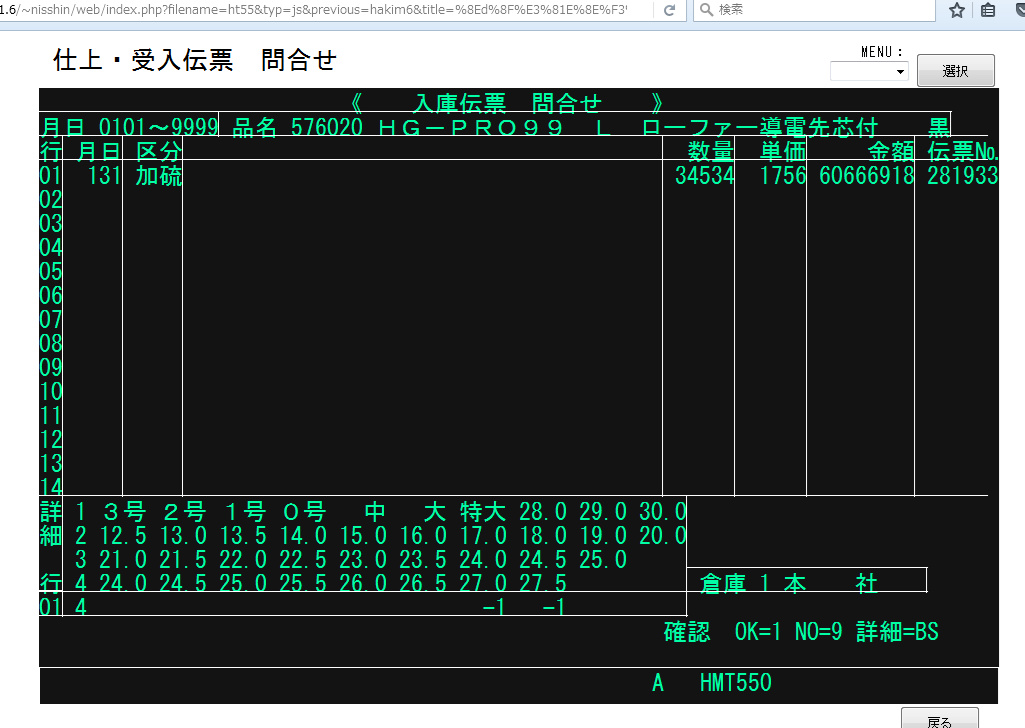Click the browser reload icon
1025x728 pixels.
click(x=669, y=10)
